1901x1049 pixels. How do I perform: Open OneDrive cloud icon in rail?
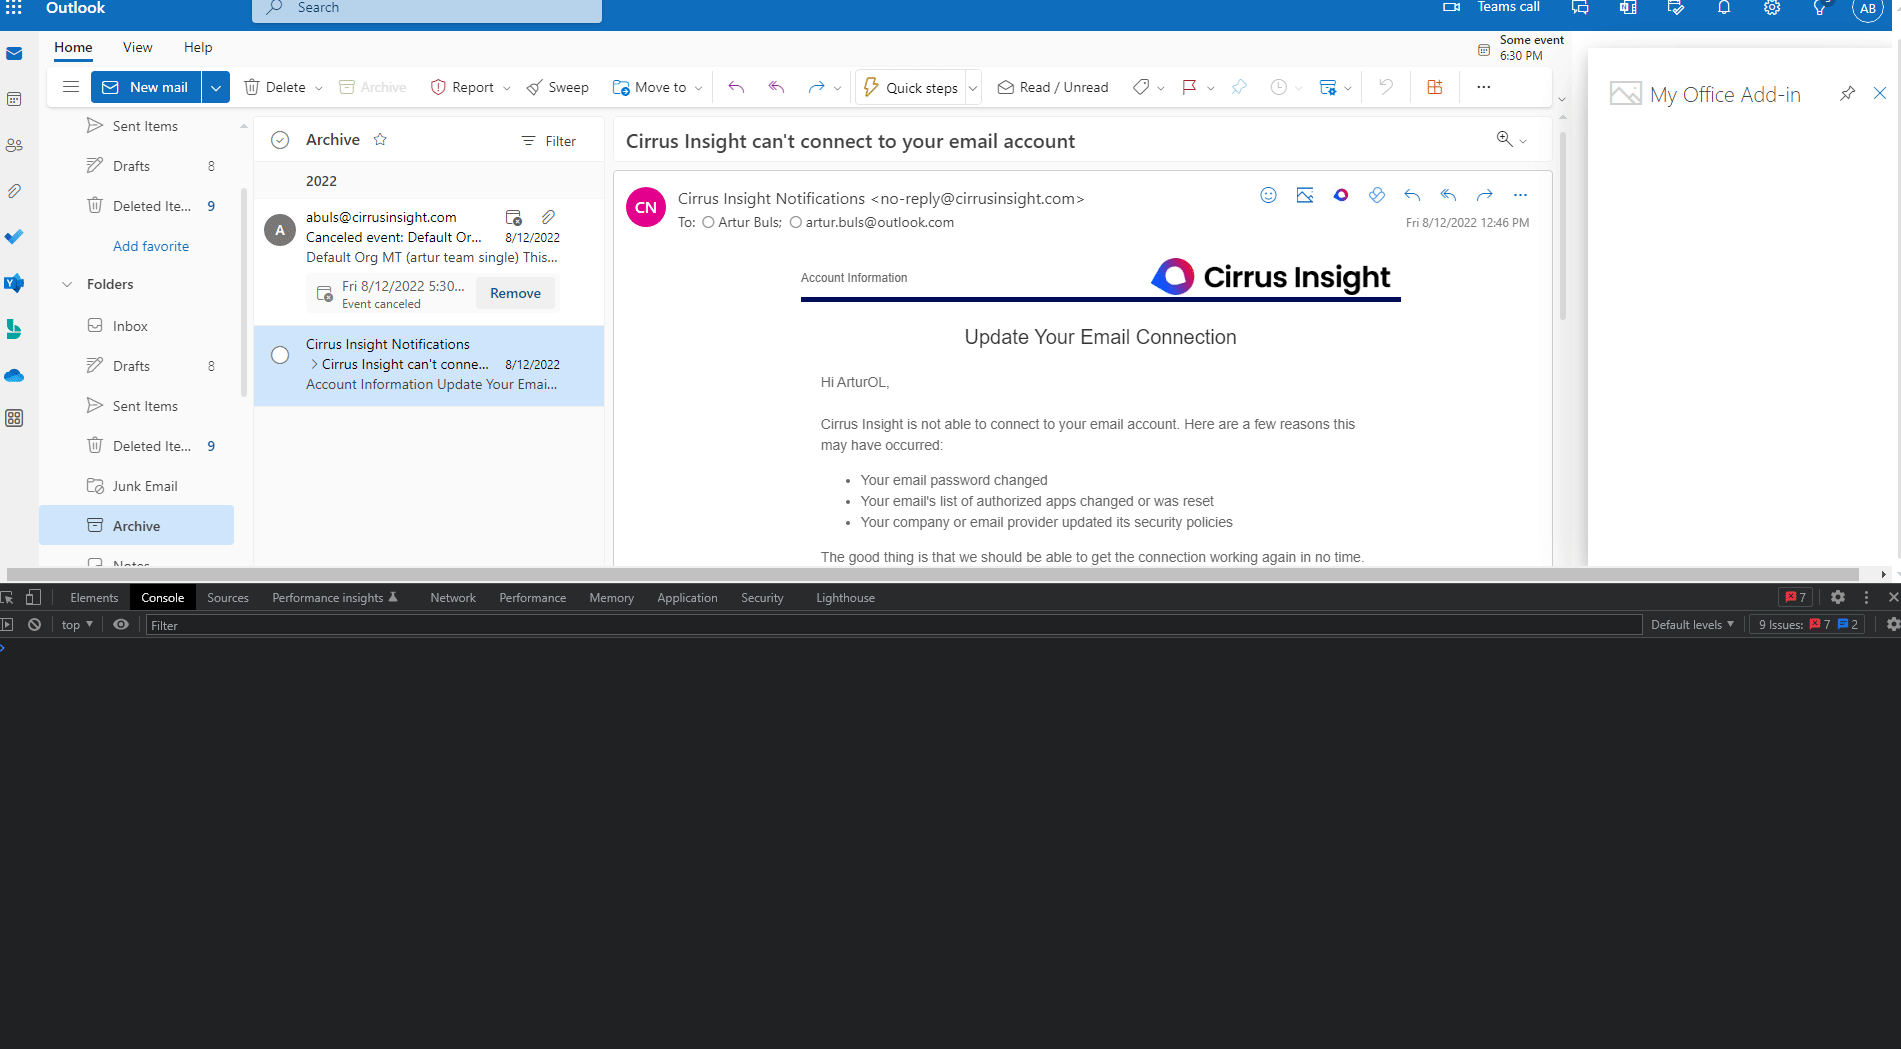coord(14,376)
